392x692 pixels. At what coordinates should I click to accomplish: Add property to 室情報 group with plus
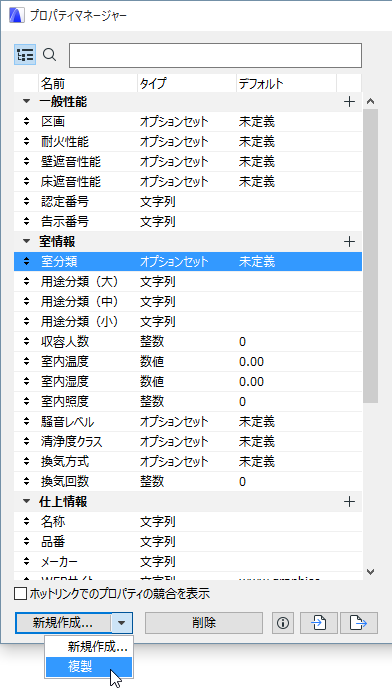tap(349, 242)
